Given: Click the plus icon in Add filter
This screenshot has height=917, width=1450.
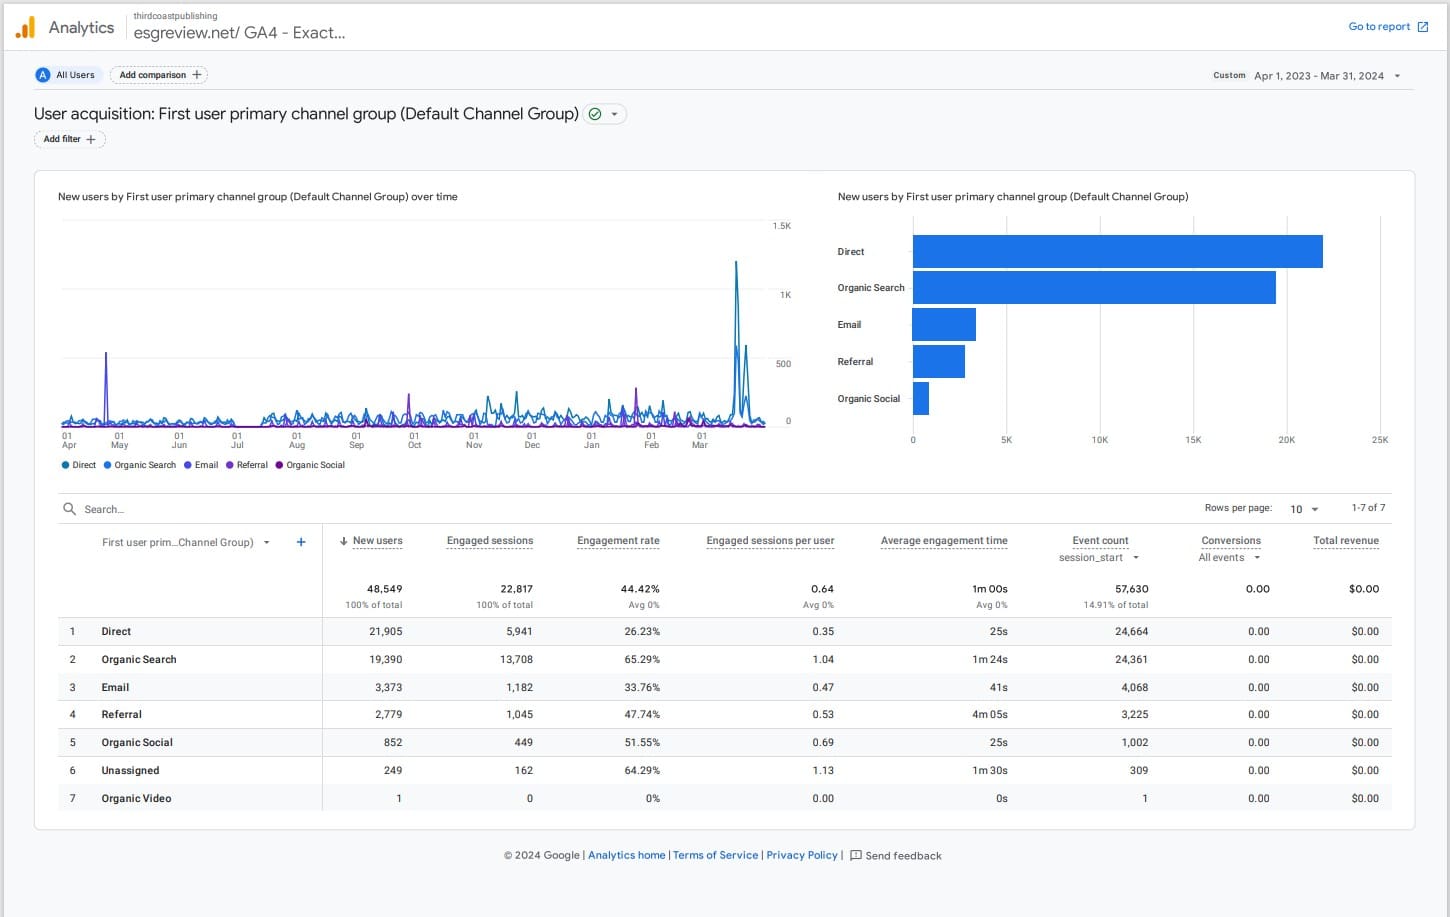Looking at the screenshot, I should pos(91,140).
